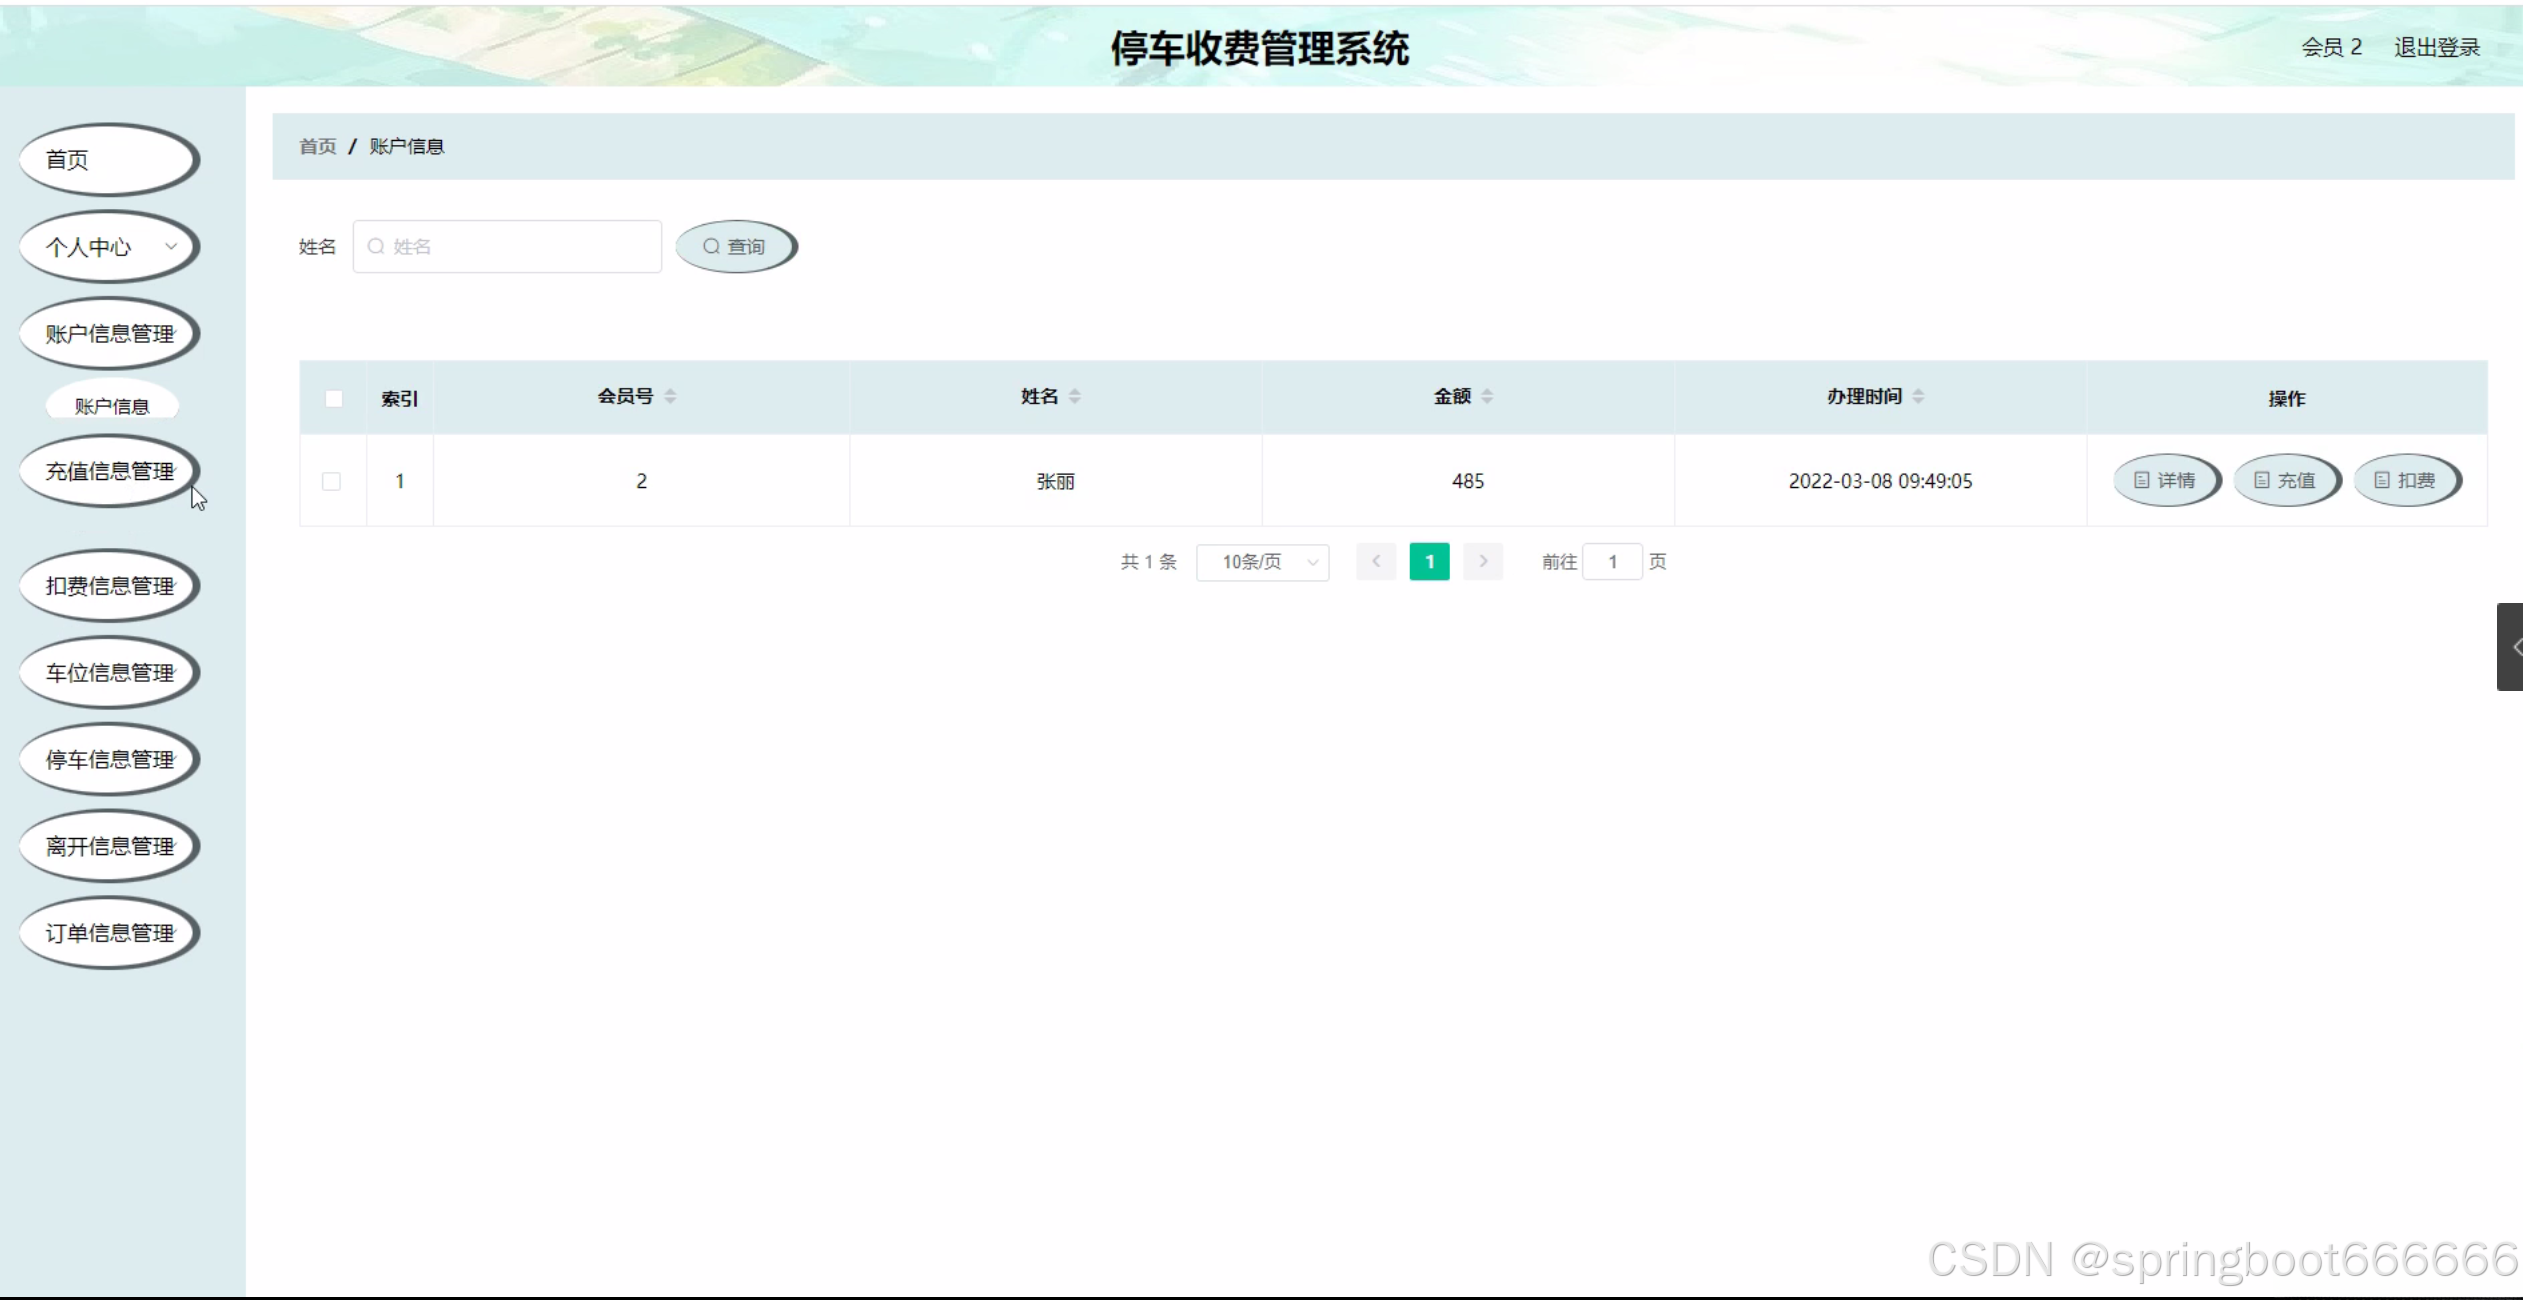2523x1300 pixels.
Task: Sort table by 办理时间 column arrows
Action: click(x=1918, y=397)
